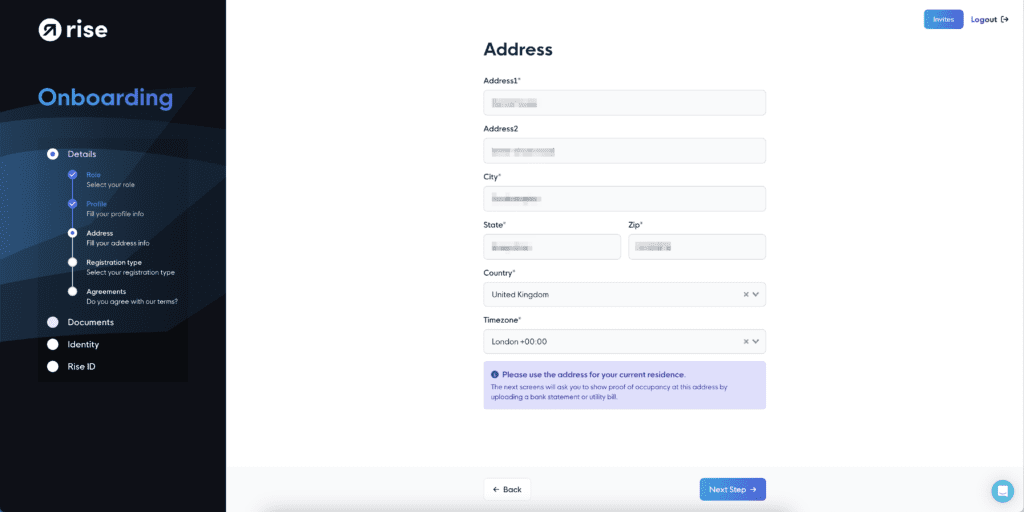Expand the Timezone dropdown chevron
Screen dimensions: 1024x512
tap(756, 342)
